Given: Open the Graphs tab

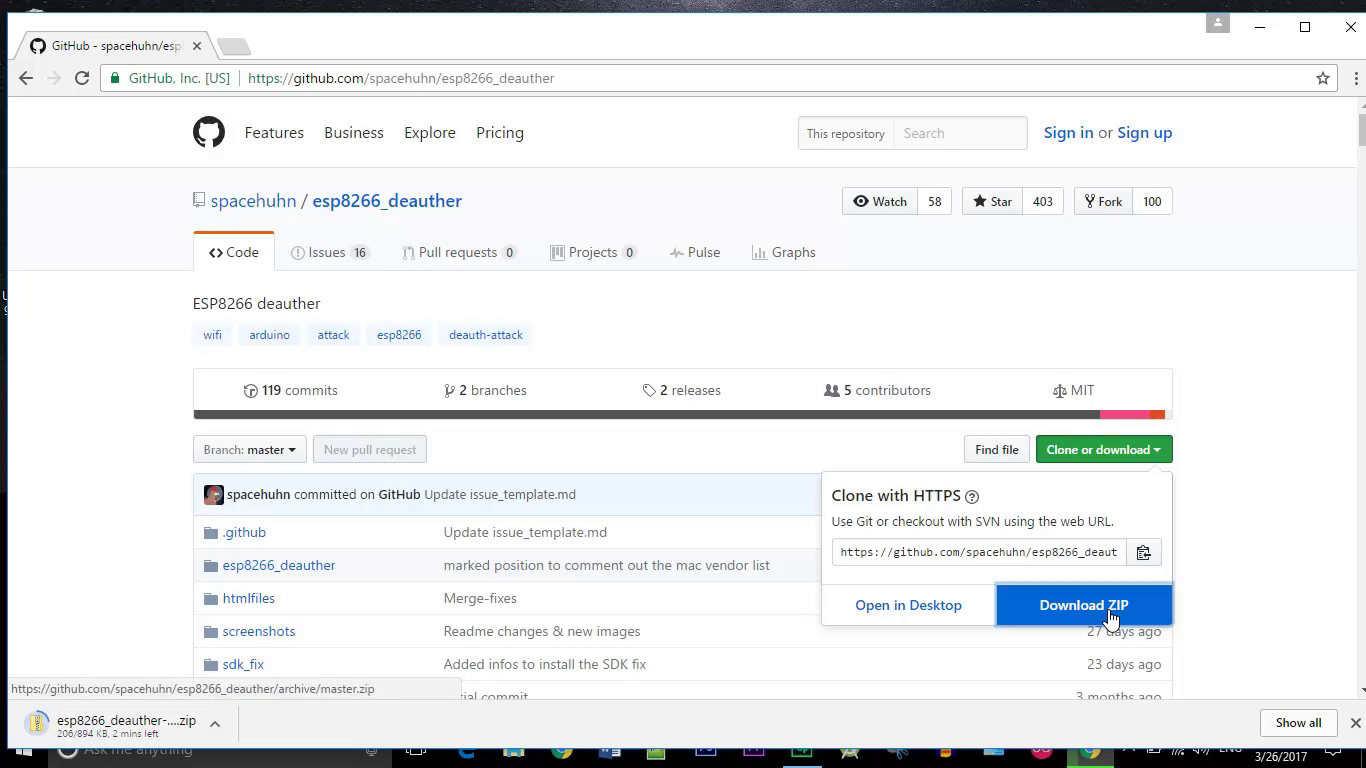Looking at the screenshot, I should [784, 252].
